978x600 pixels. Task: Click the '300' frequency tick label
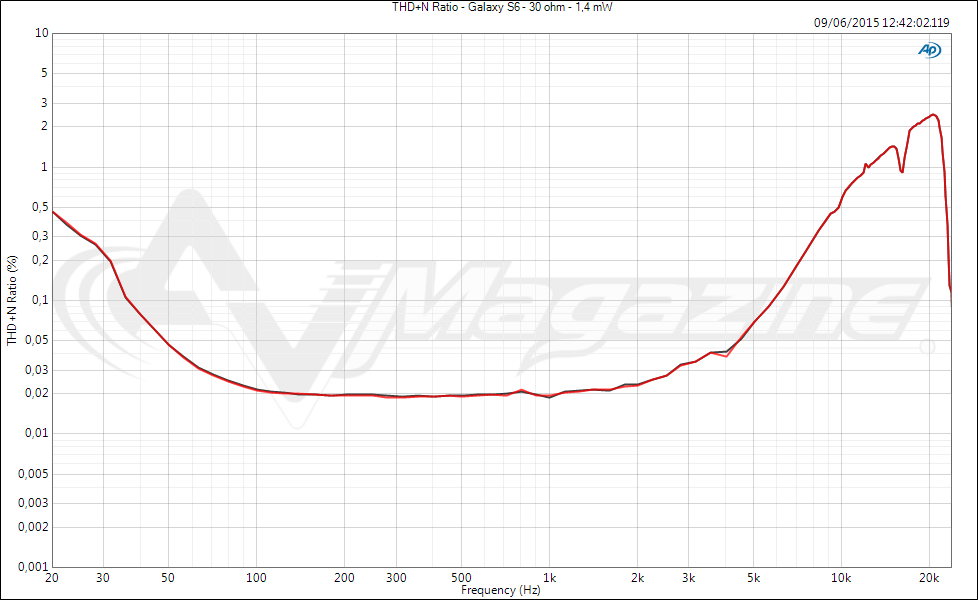point(396,578)
